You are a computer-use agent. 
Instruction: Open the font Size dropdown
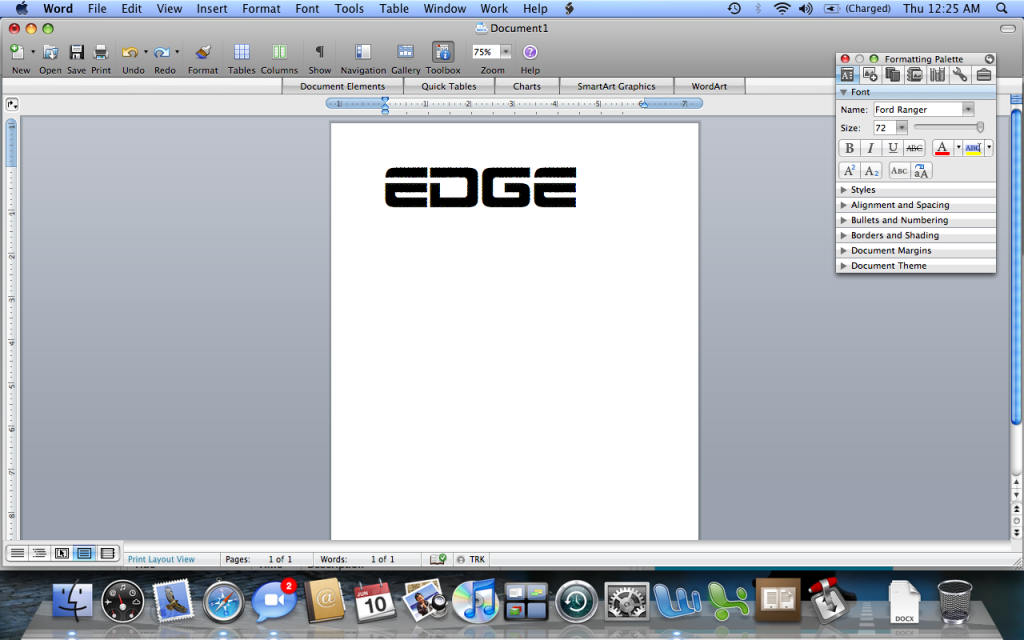(x=901, y=128)
